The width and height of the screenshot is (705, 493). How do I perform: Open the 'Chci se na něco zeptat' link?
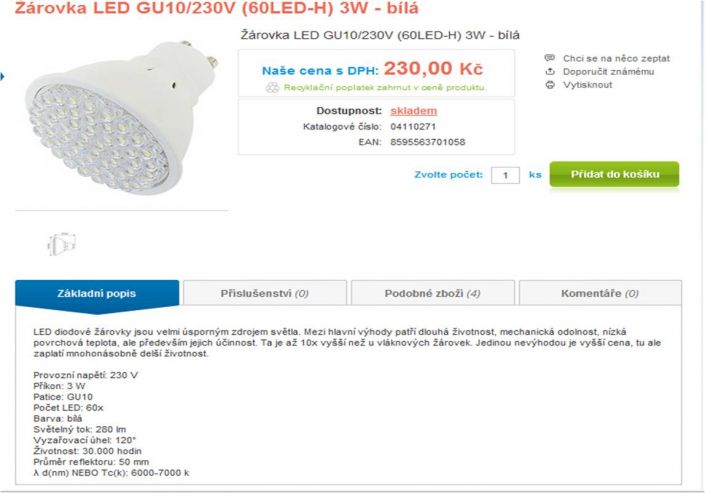pyautogui.click(x=616, y=58)
